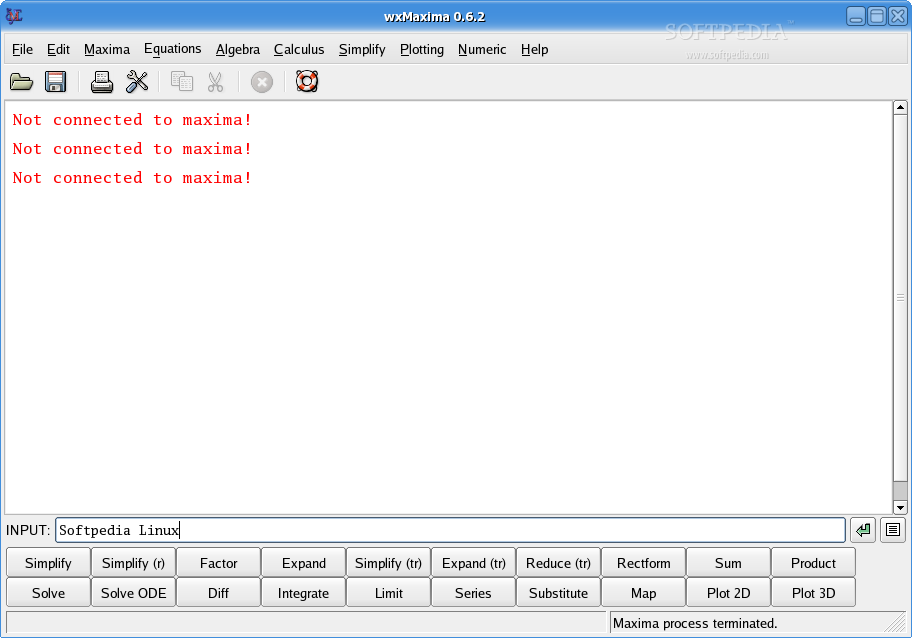Open the Calculus menu

click(299, 49)
